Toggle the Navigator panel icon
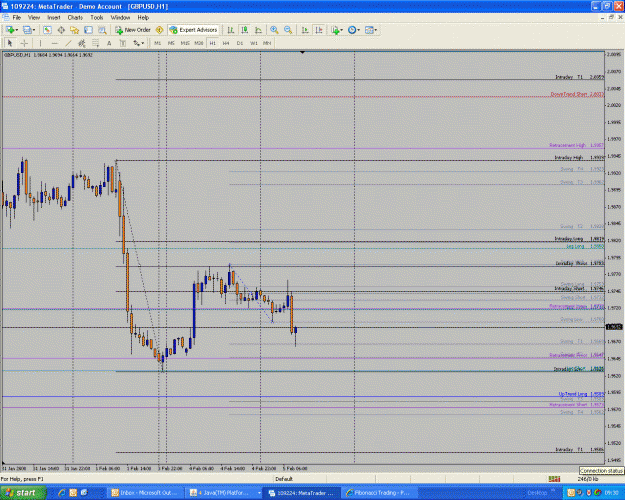625x500 pixels. (x=75, y=30)
